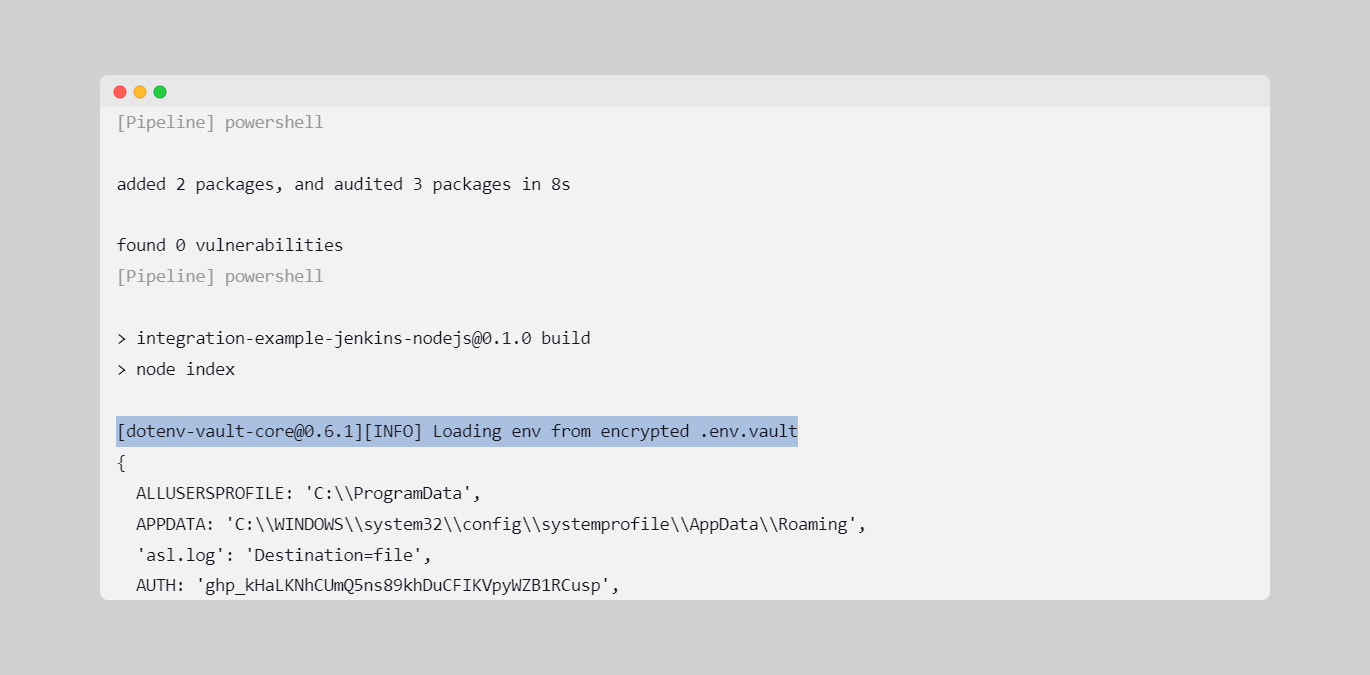Click the highlighted dotenv-vault-core log line
This screenshot has width=1370, height=675.
tap(457, 432)
